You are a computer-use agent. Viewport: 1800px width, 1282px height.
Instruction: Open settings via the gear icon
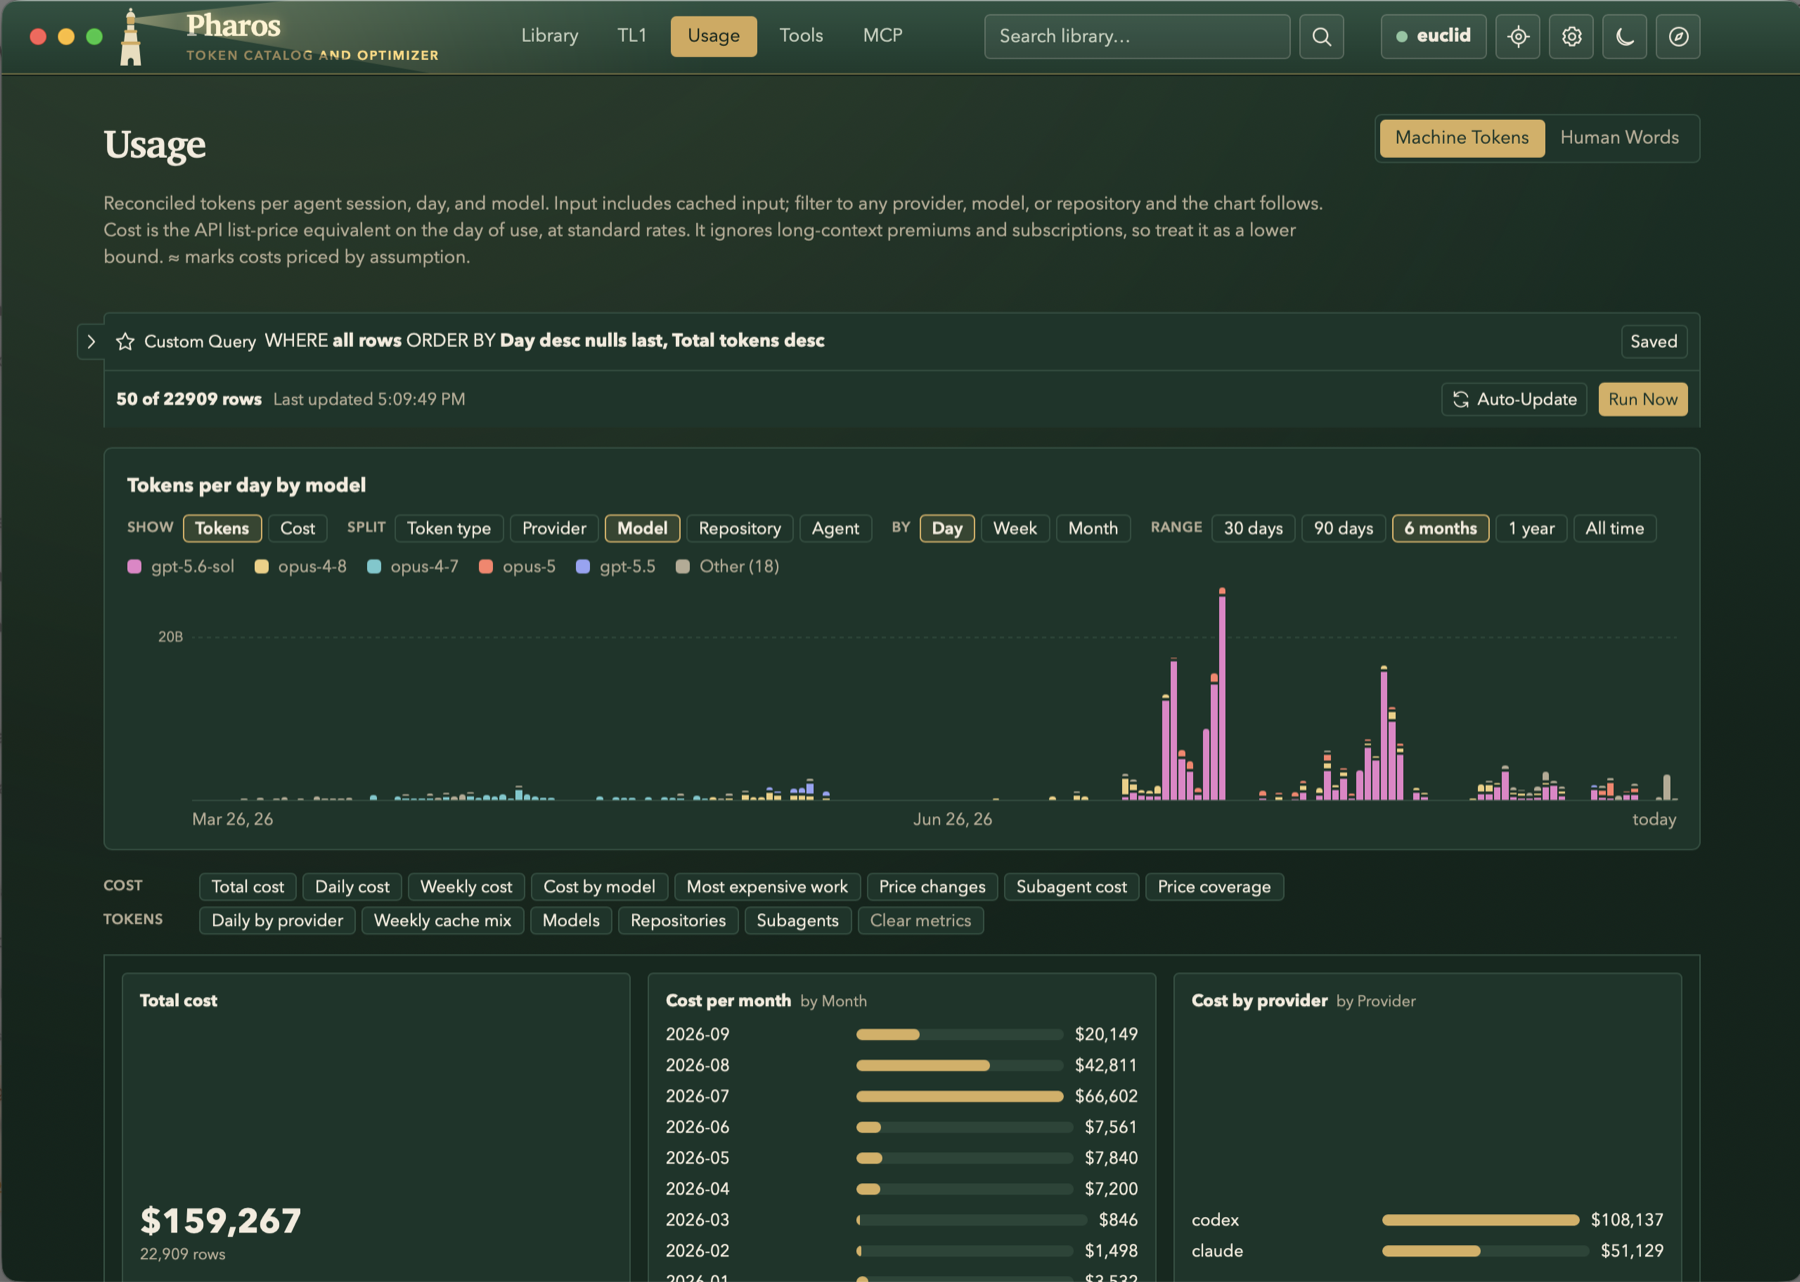(x=1571, y=36)
